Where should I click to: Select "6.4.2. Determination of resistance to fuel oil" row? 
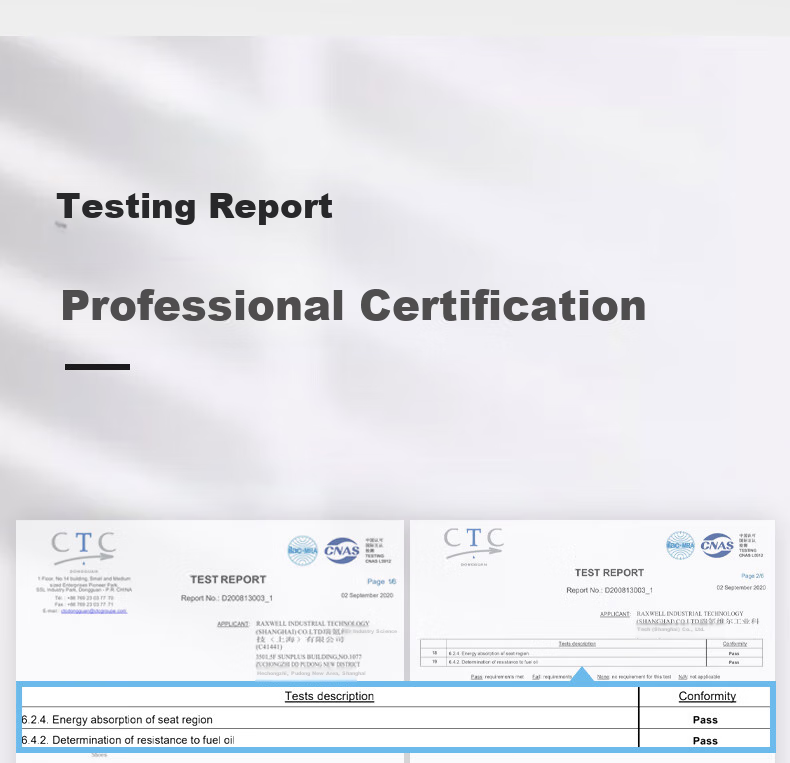click(396, 739)
